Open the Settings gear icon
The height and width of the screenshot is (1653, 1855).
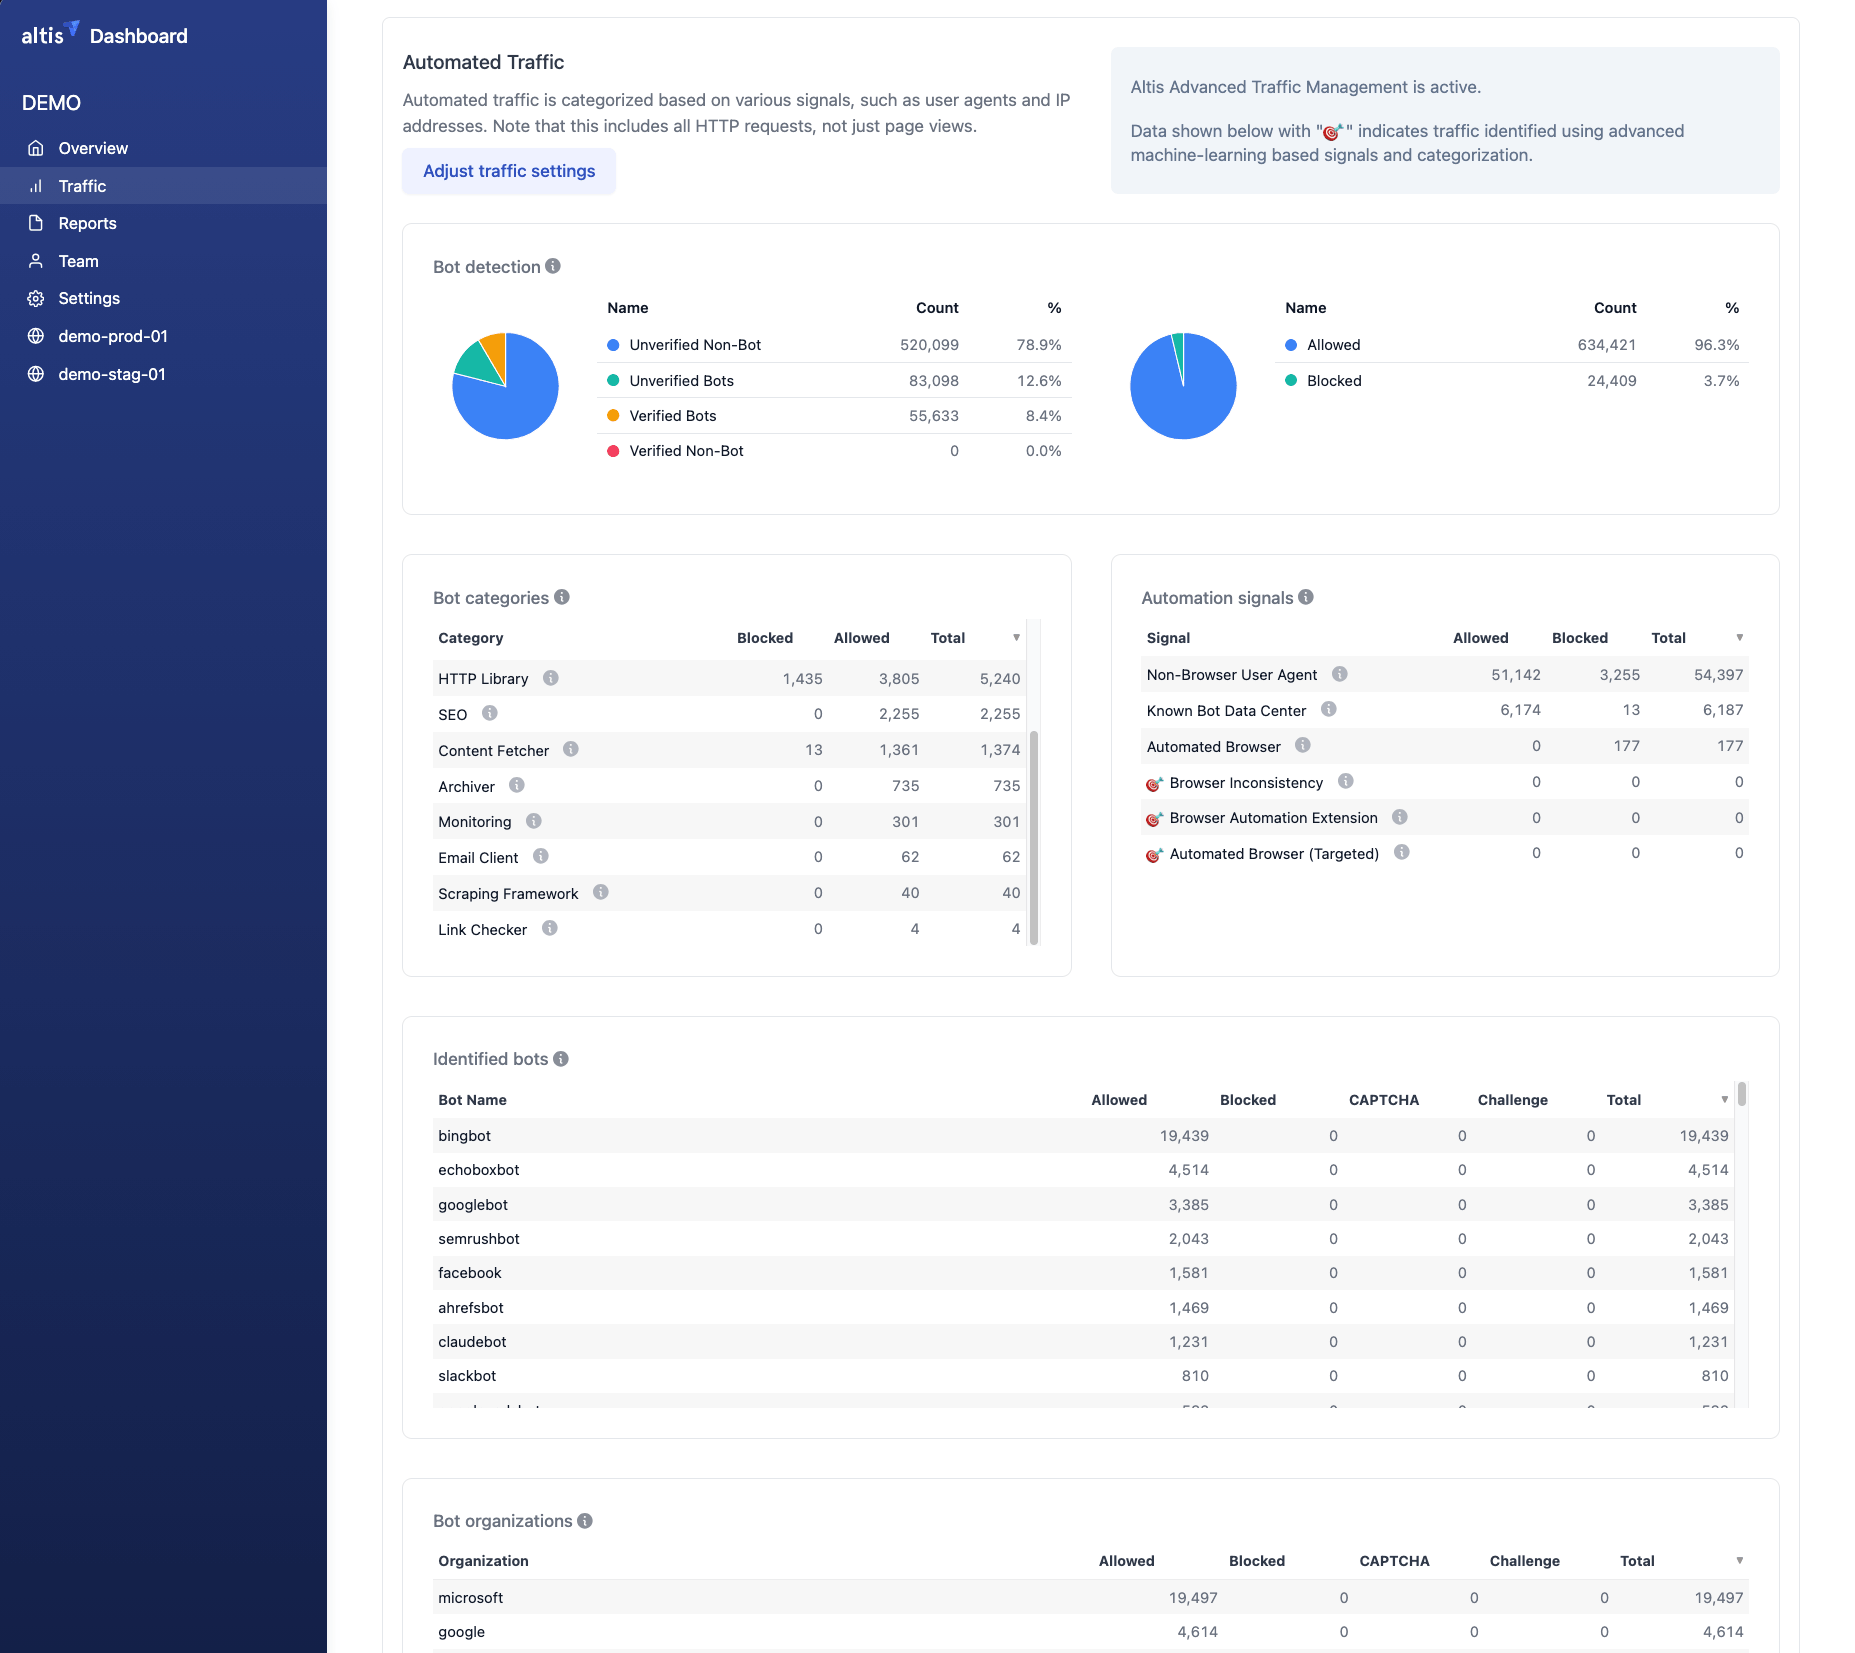(x=36, y=298)
